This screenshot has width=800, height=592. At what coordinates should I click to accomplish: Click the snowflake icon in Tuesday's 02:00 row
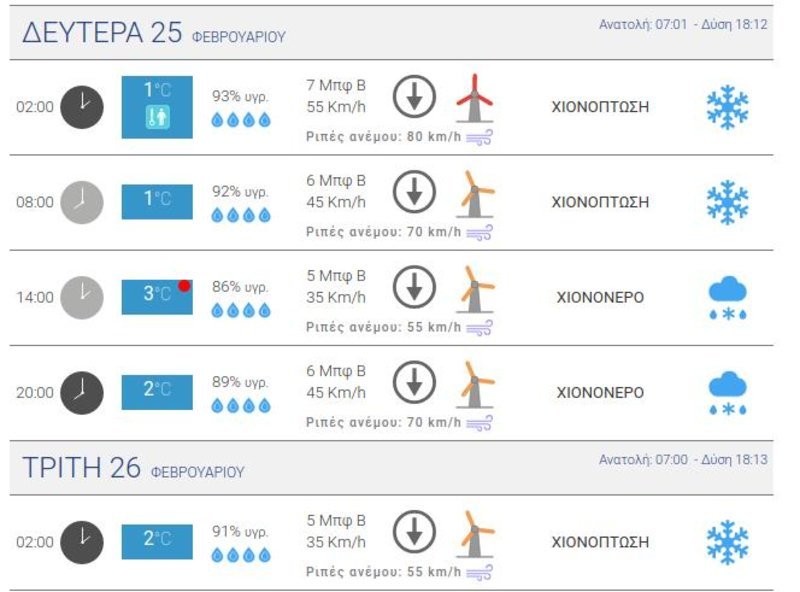coord(727,542)
